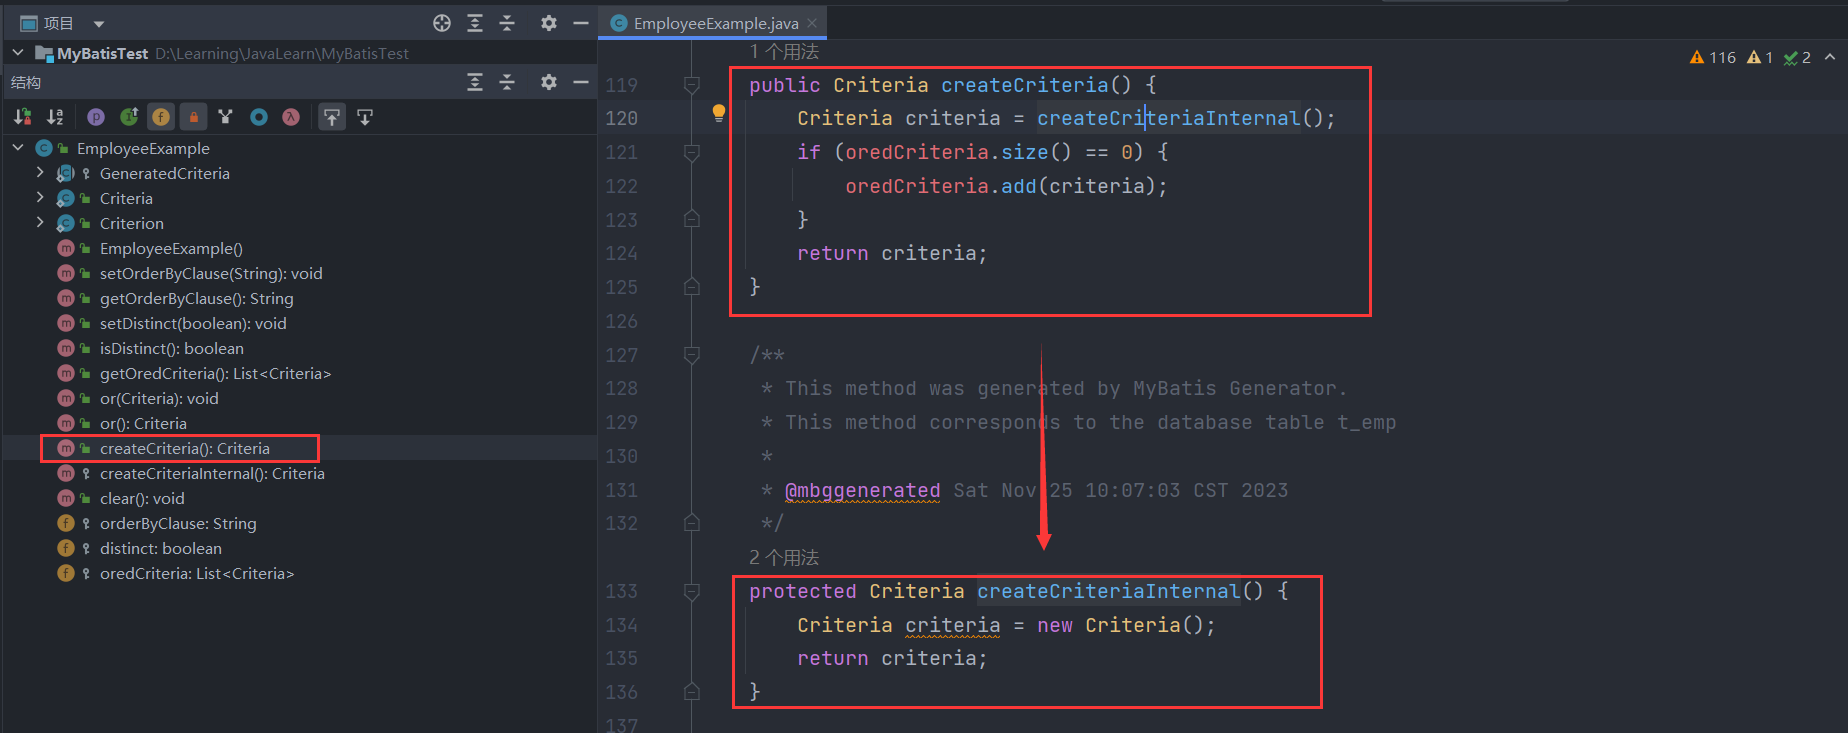Collapse the EmployeeExample class node in structure

pyautogui.click(x=18, y=148)
